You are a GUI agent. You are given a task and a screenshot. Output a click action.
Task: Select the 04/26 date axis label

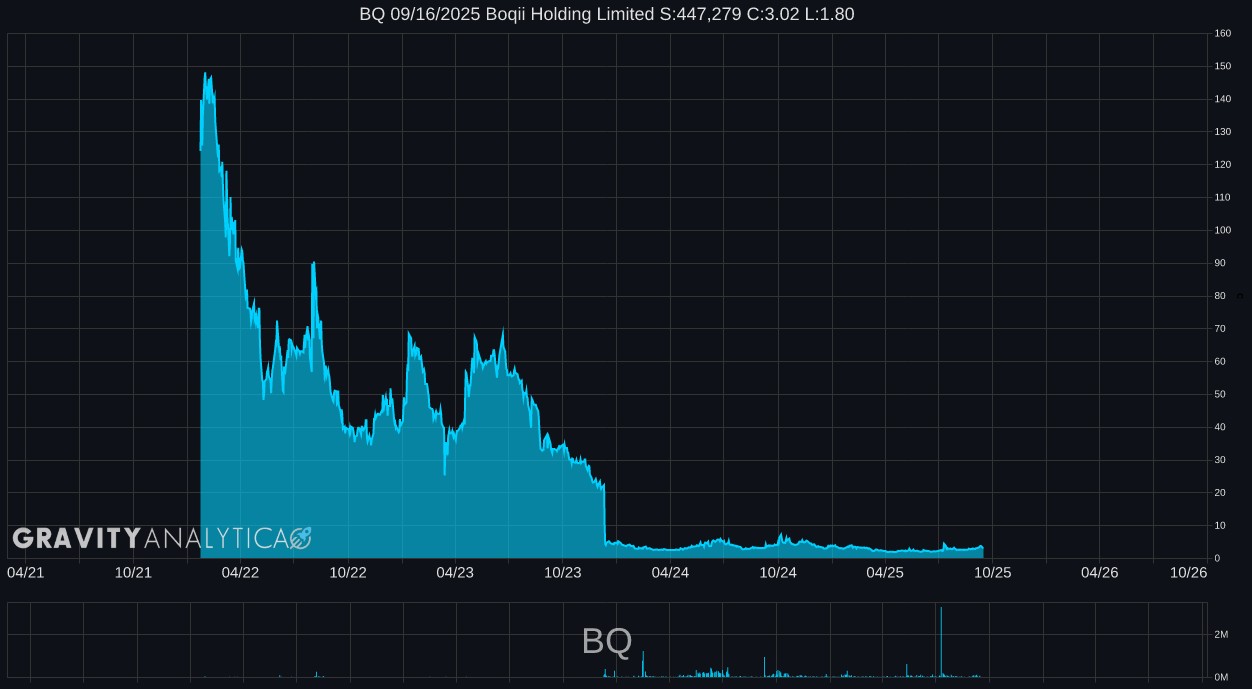1100,572
